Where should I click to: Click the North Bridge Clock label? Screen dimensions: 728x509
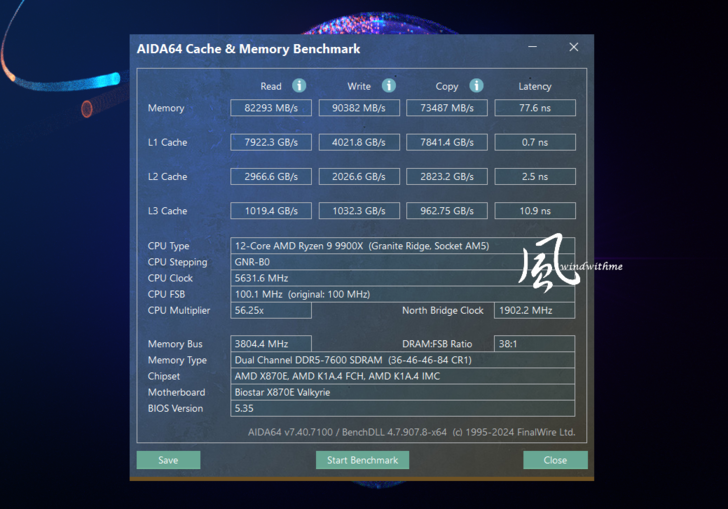click(x=442, y=310)
